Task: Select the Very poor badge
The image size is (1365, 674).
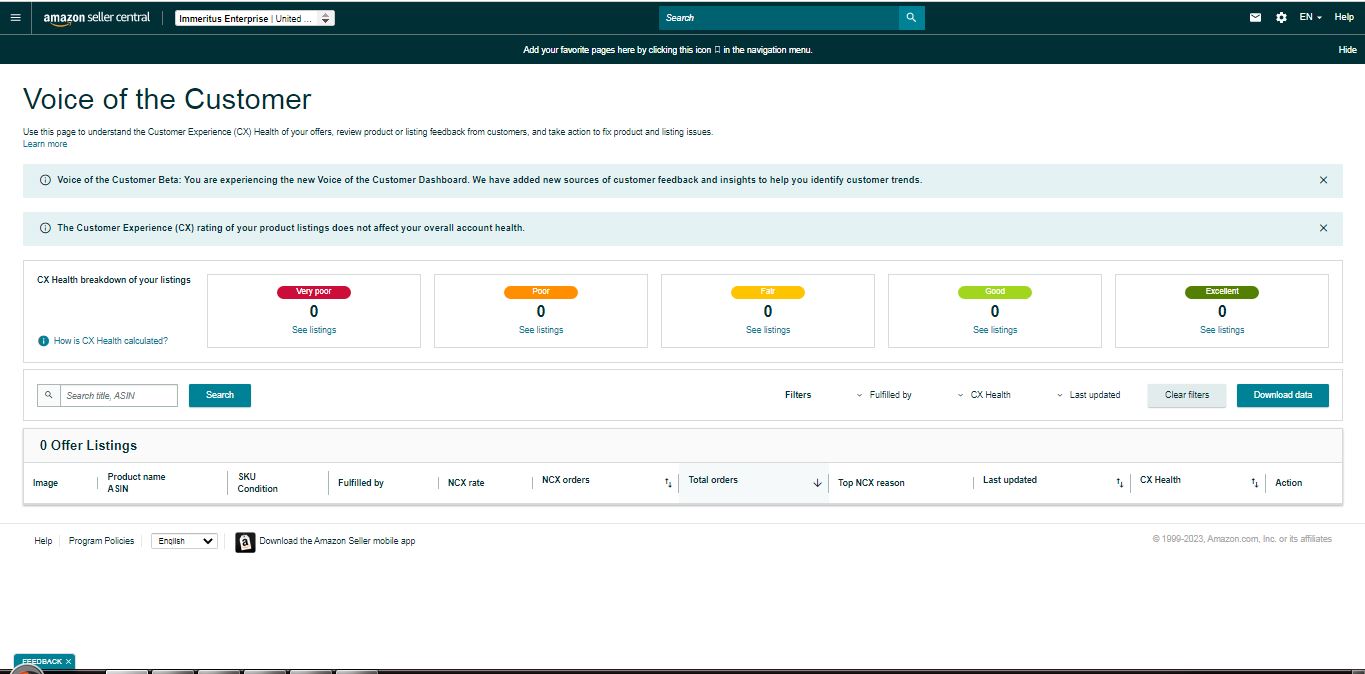Action: coord(314,292)
